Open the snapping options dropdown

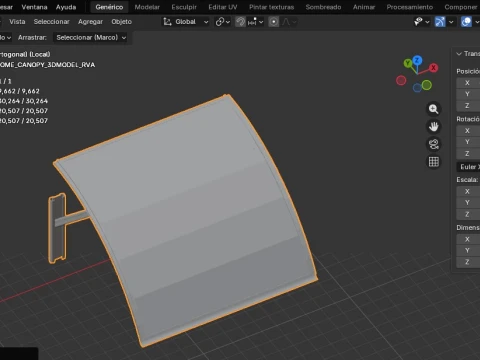pos(255,22)
